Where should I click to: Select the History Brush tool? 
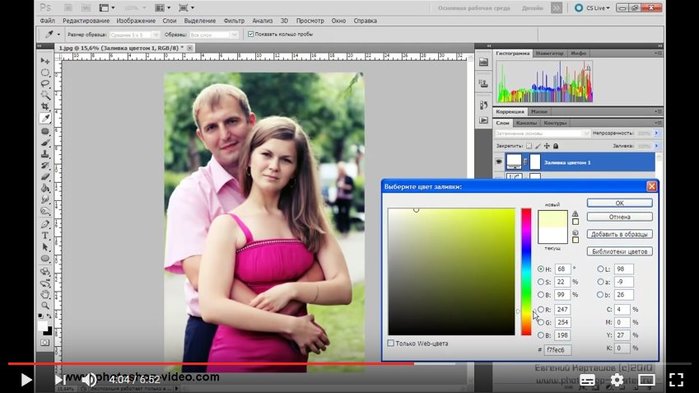[x=45, y=166]
